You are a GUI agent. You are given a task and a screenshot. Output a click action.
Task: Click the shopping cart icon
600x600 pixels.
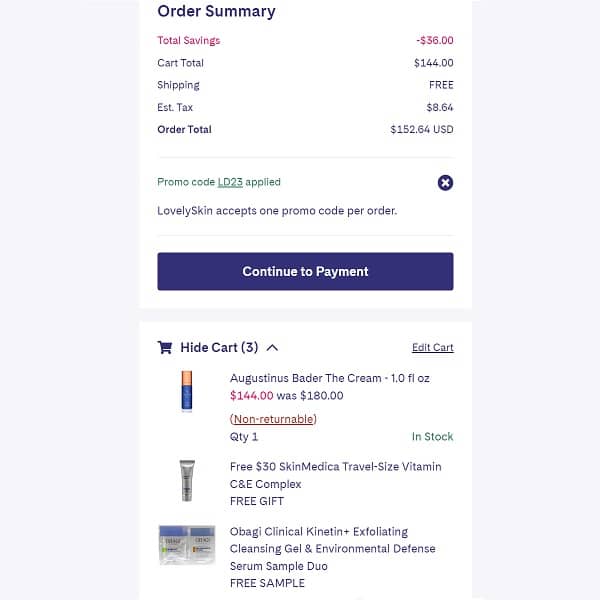pyautogui.click(x=165, y=347)
